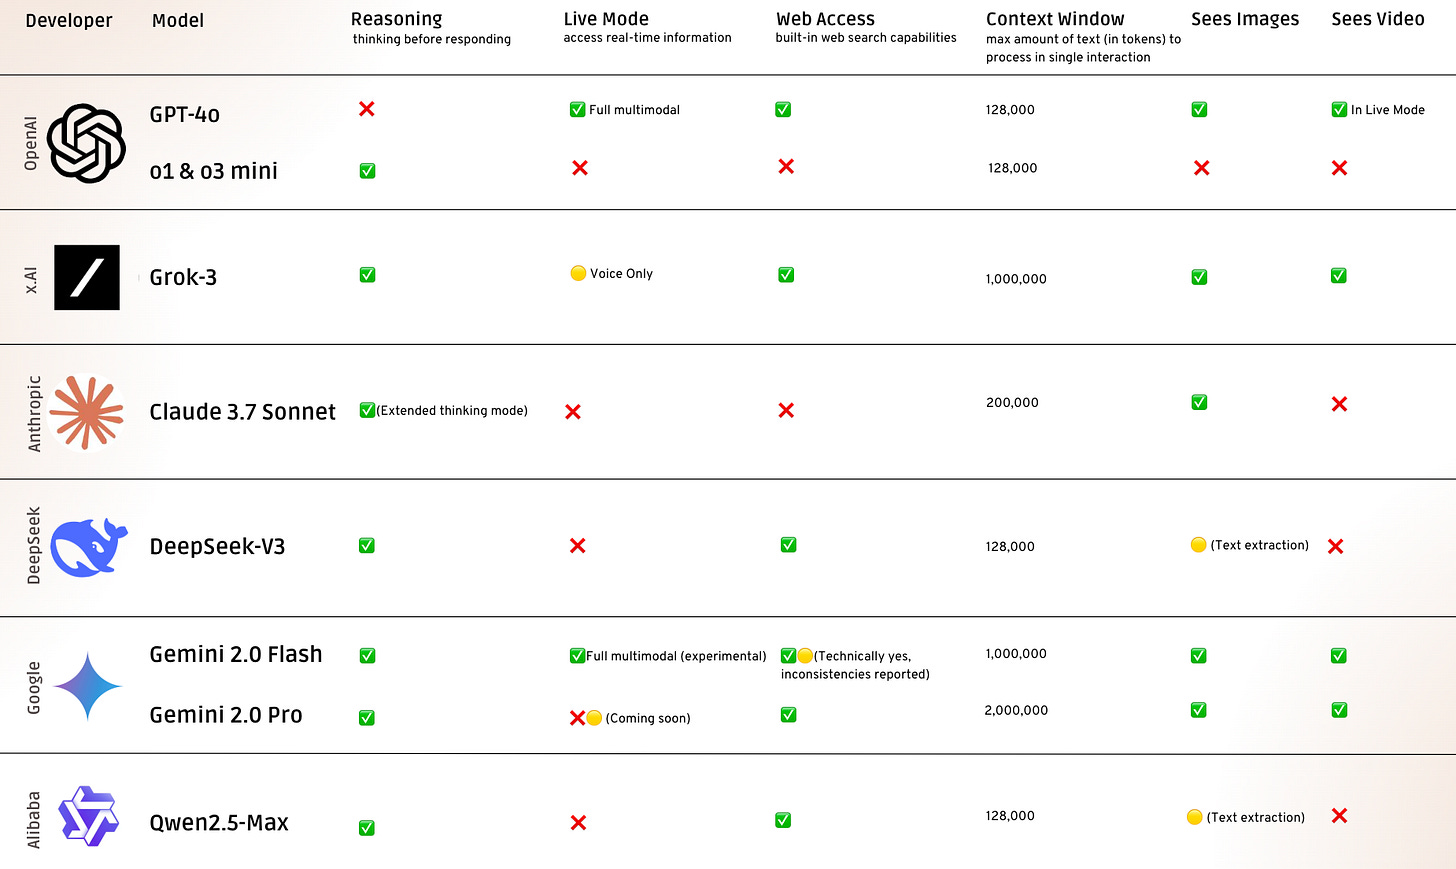Click the Gemini 2.0 Pro model name
Screen dimensions: 1456x869
pyautogui.click(x=226, y=715)
